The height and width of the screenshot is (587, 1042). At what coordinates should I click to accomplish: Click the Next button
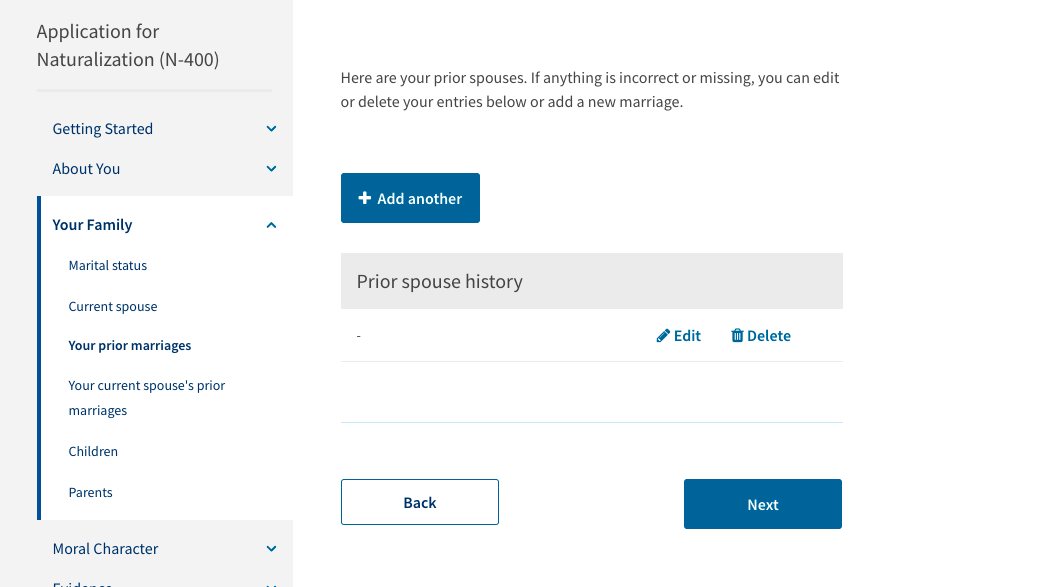[763, 504]
